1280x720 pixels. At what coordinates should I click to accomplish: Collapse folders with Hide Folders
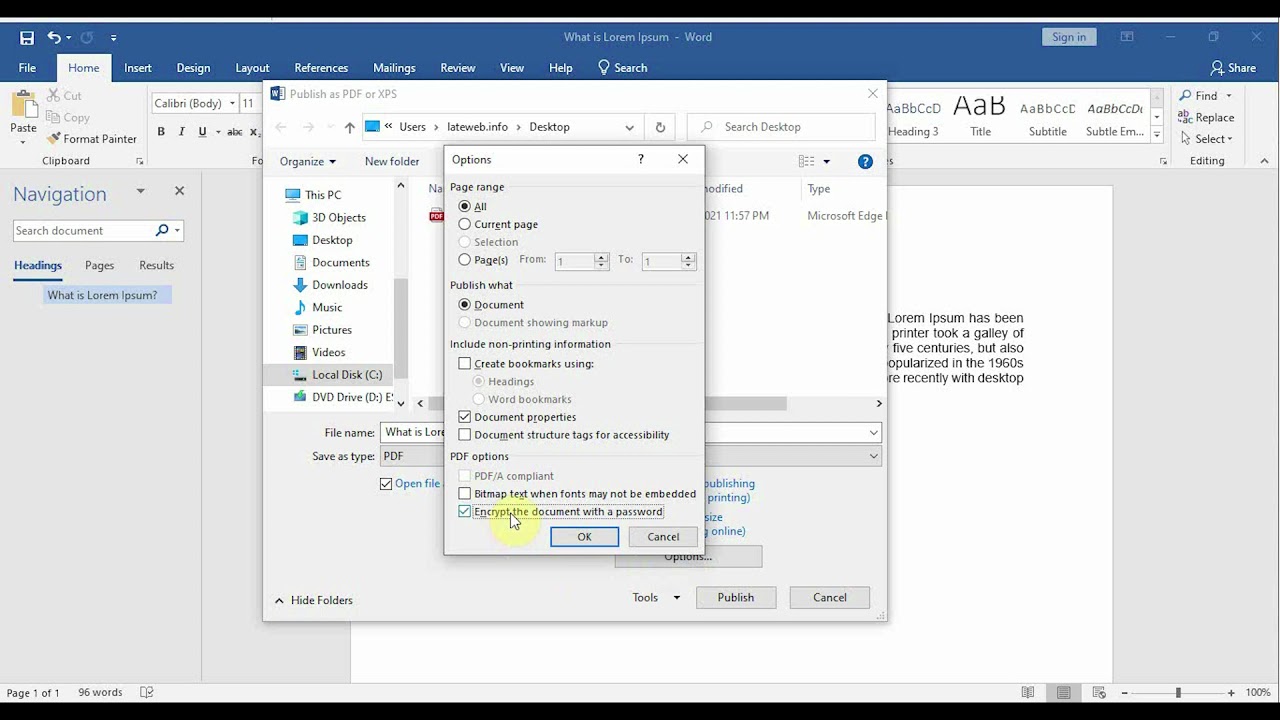pyautogui.click(x=313, y=600)
